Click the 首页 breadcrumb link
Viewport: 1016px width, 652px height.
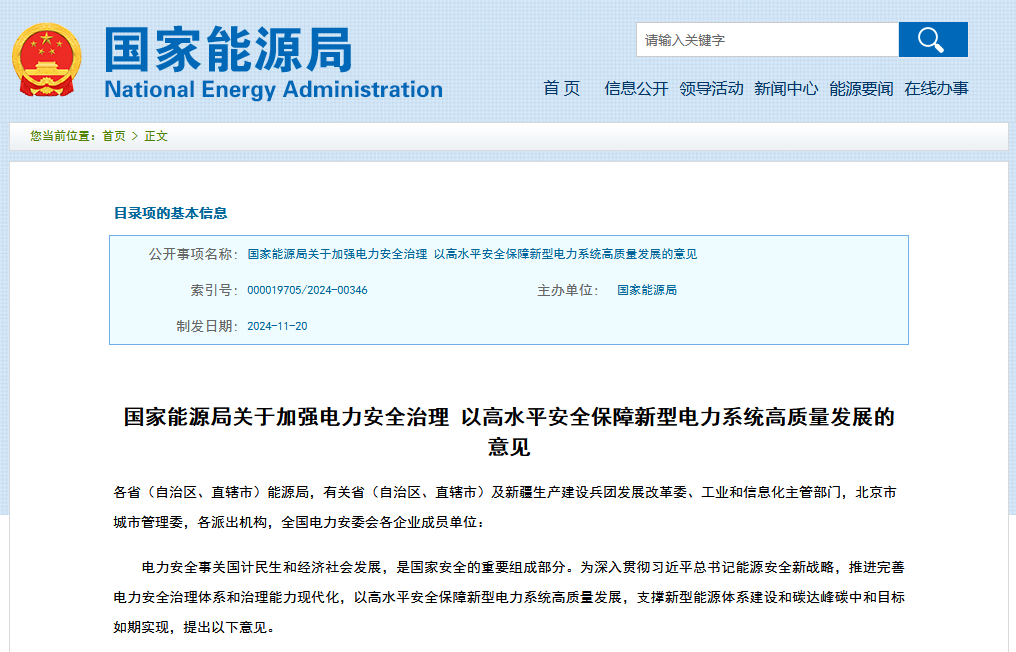click(114, 136)
